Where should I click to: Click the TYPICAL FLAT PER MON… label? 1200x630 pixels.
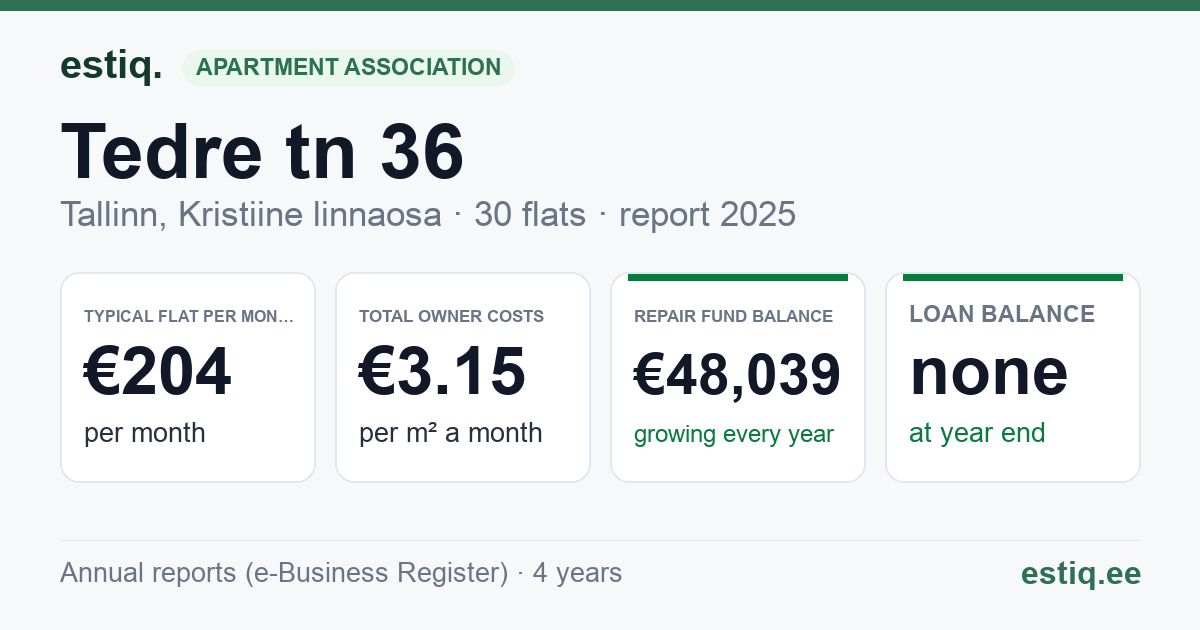click(x=189, y=316)
